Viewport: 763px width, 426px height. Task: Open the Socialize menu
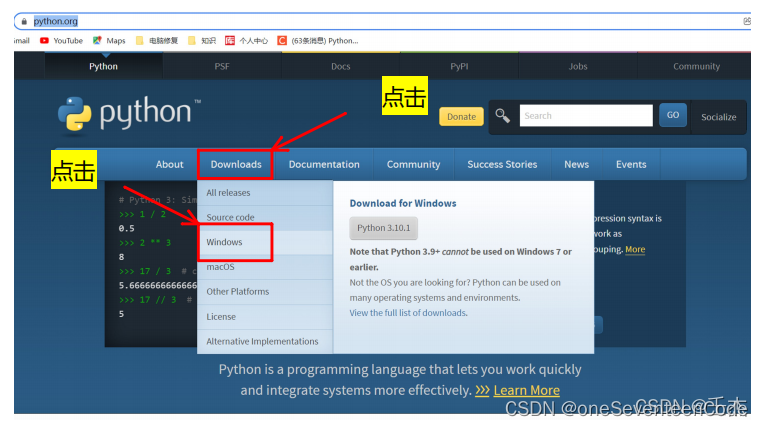click(718, 117)
